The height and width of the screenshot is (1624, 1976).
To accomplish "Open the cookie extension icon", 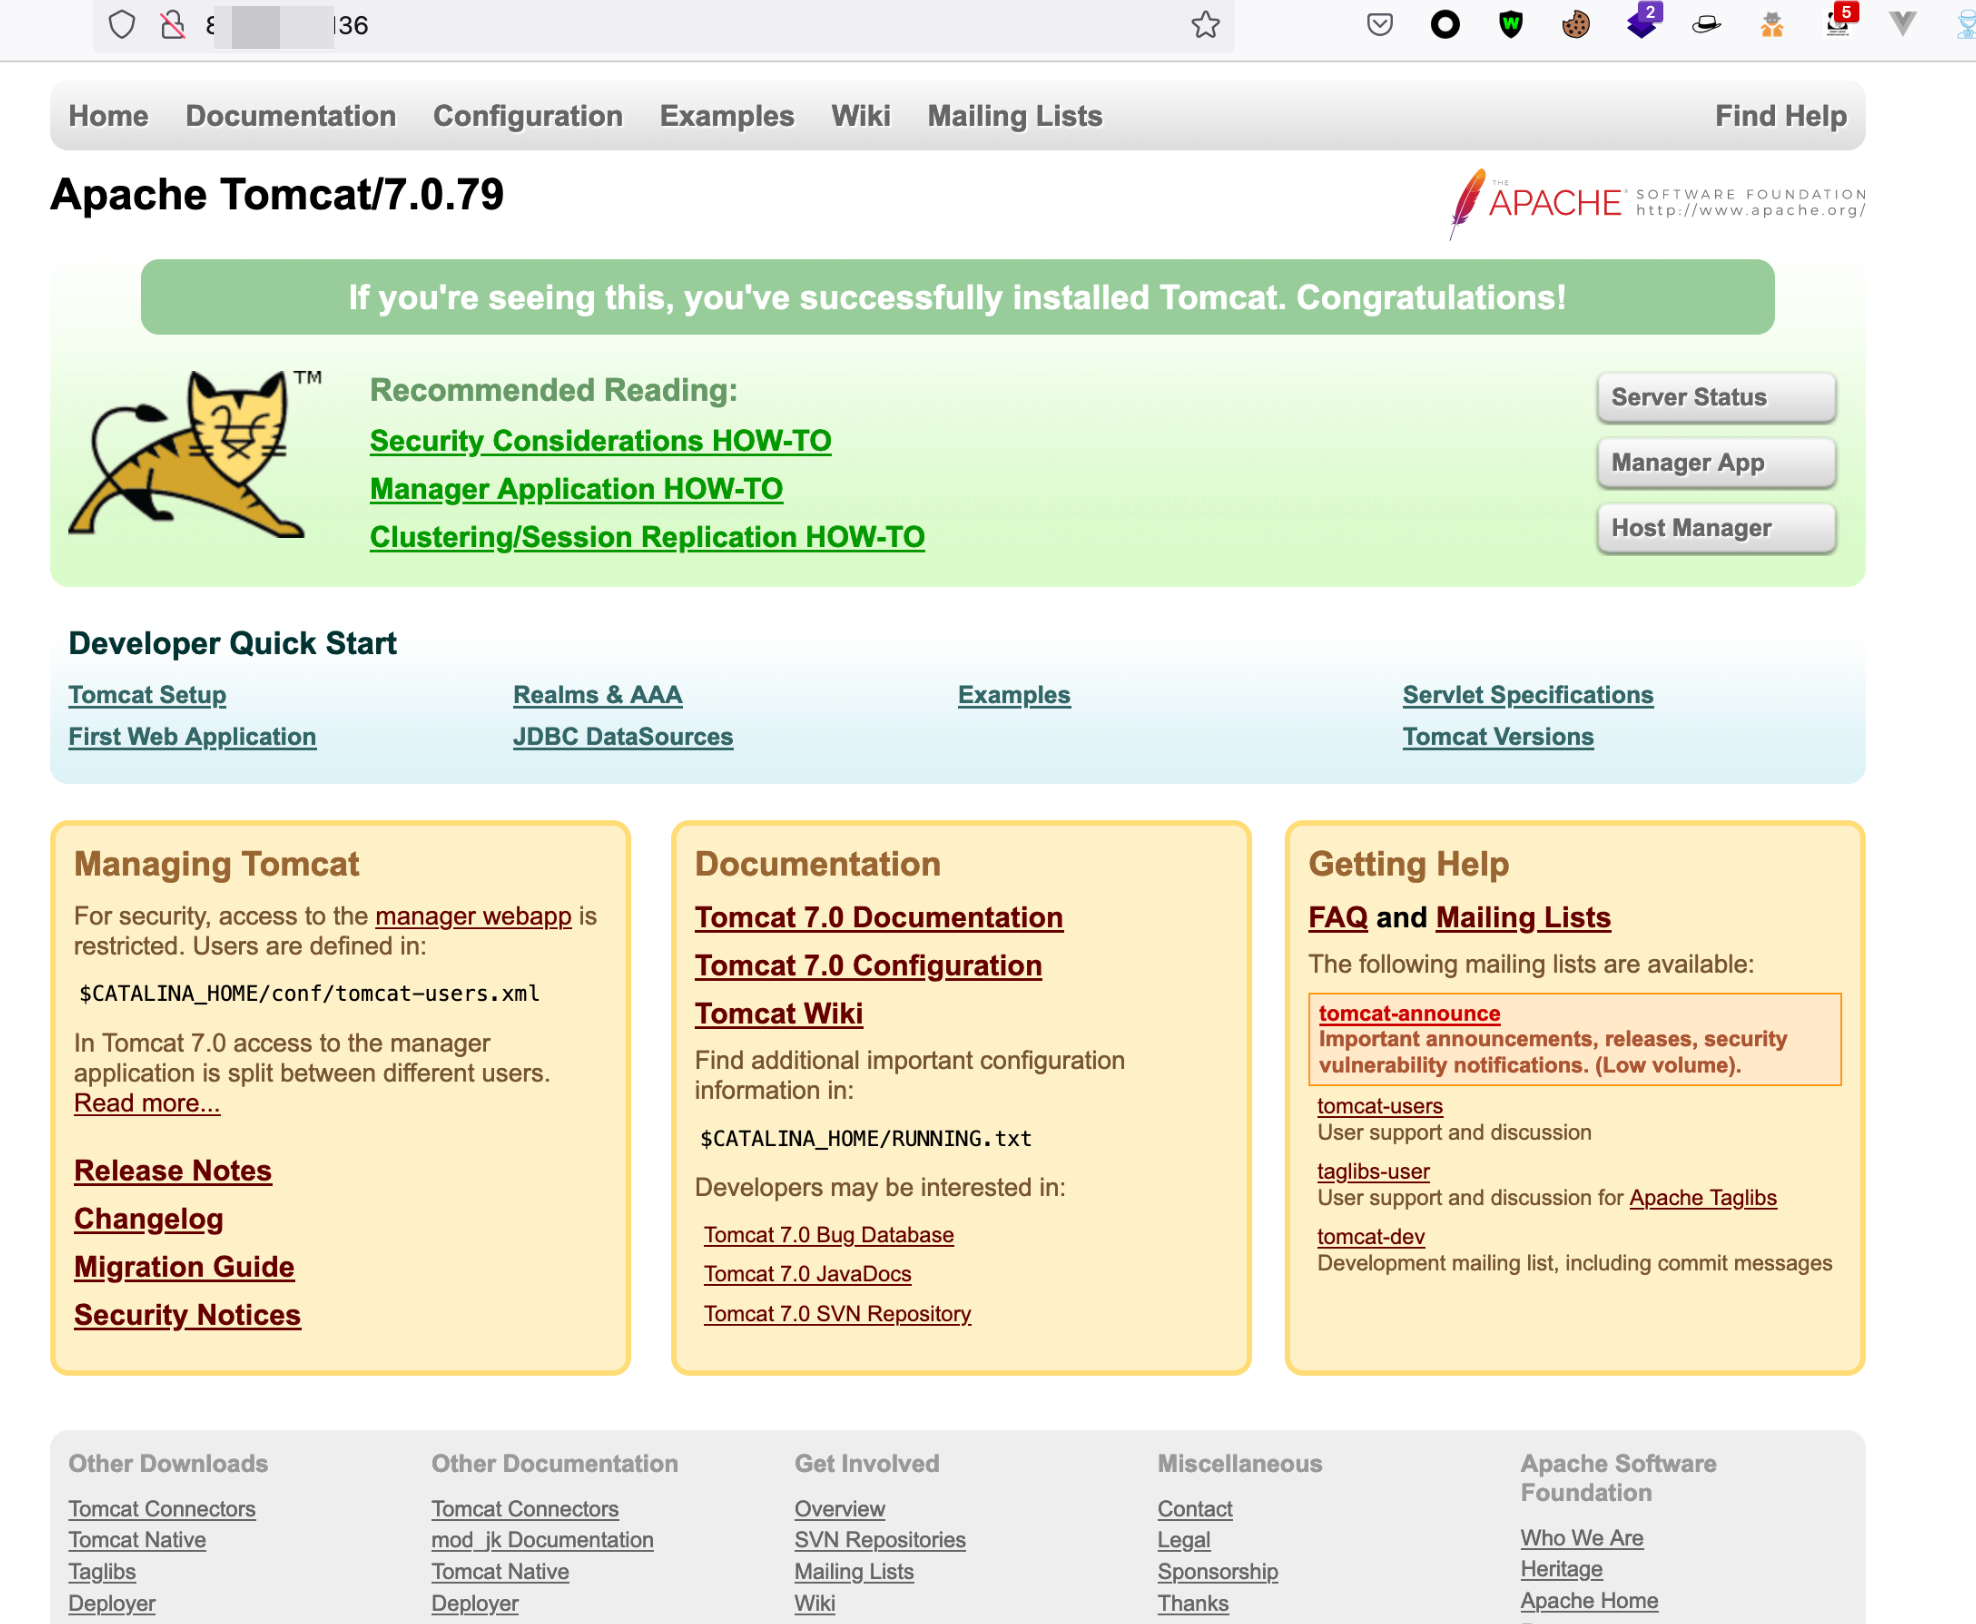I will click(1576, 24).
